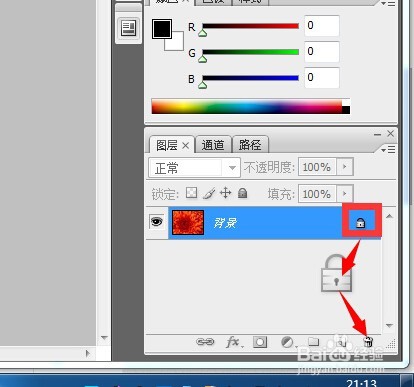Pick black at the end of the color ramp

click(x=346, y=110)
